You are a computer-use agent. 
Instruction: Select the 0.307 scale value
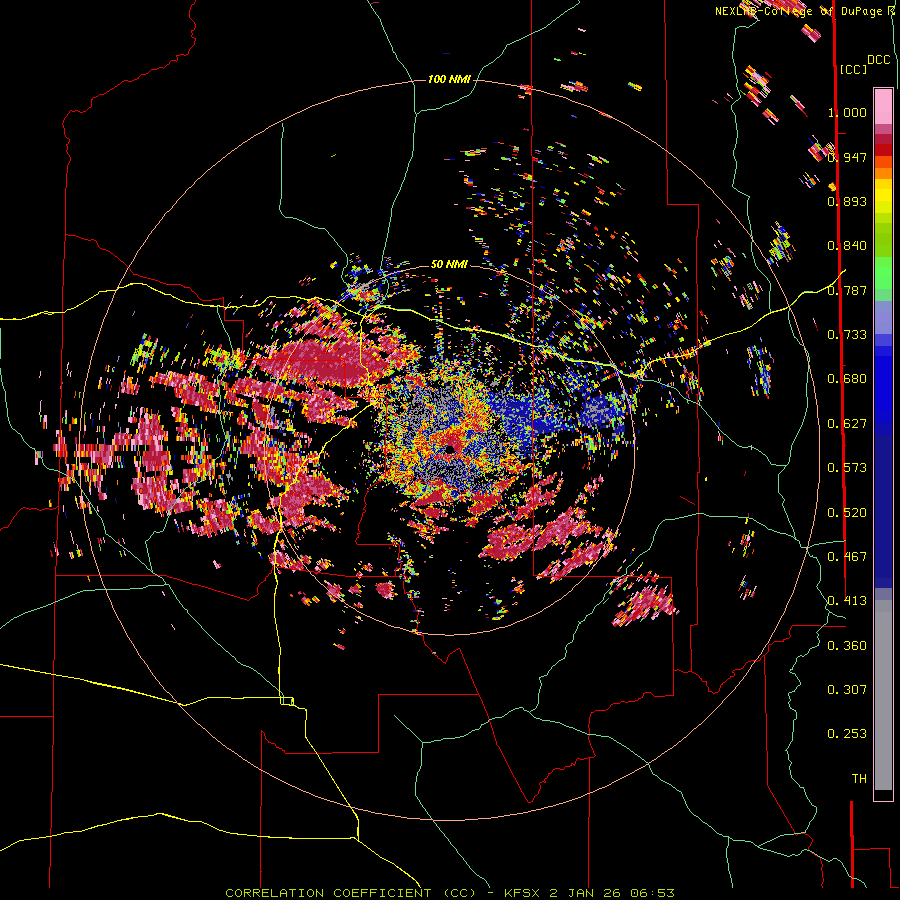847,690
